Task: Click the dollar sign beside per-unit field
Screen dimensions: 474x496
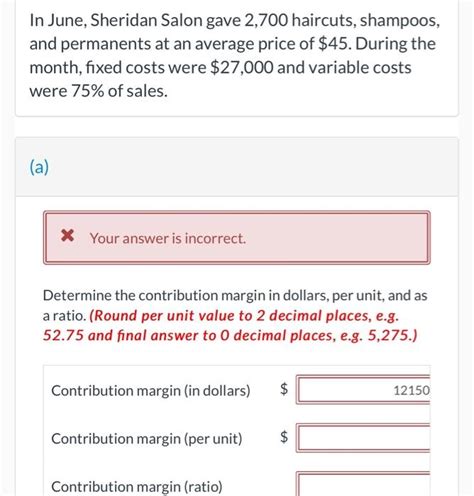Action: click(x=284, y=437)
